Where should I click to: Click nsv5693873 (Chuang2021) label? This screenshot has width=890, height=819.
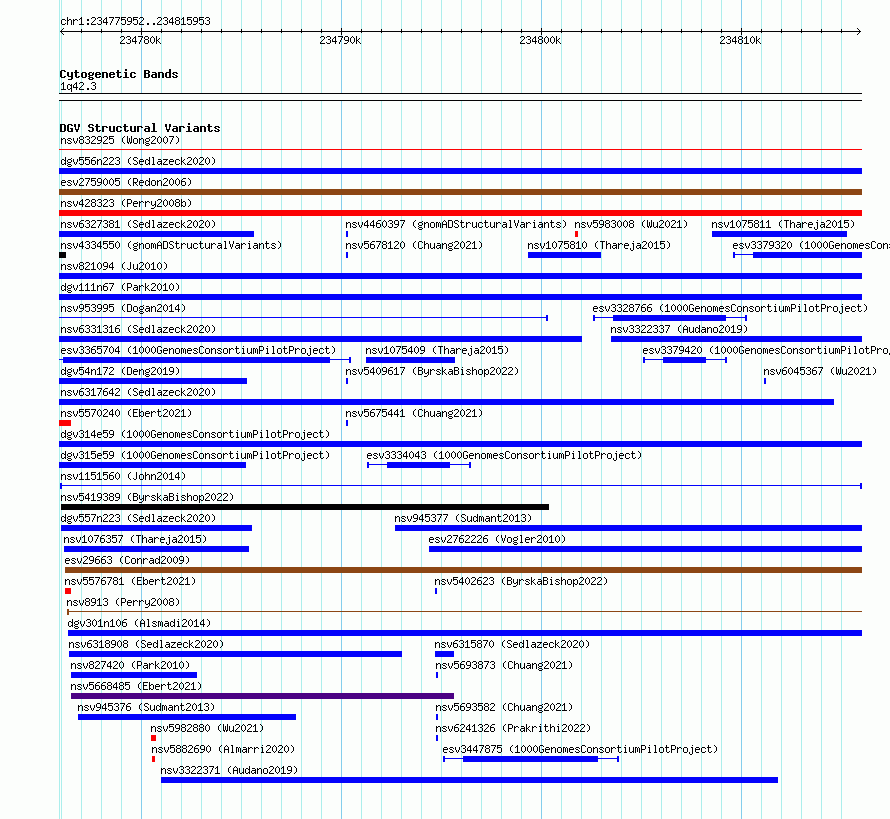pos(504,665)
